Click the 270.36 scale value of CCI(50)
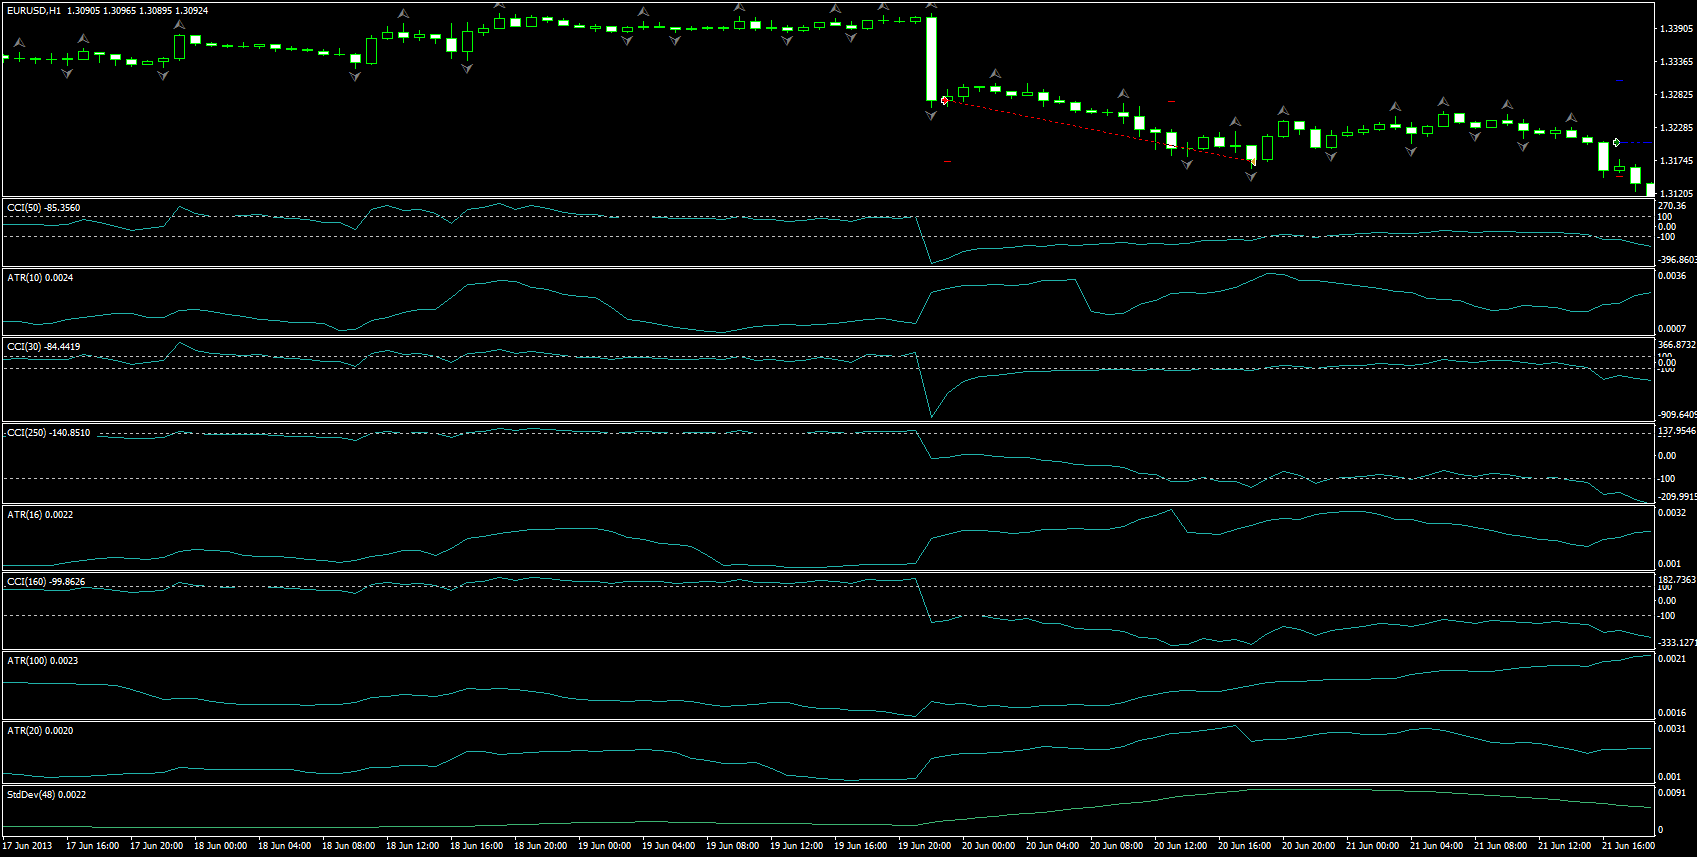The width and height of the screenshot is (1697, 857). click(x=1672, y=206)
